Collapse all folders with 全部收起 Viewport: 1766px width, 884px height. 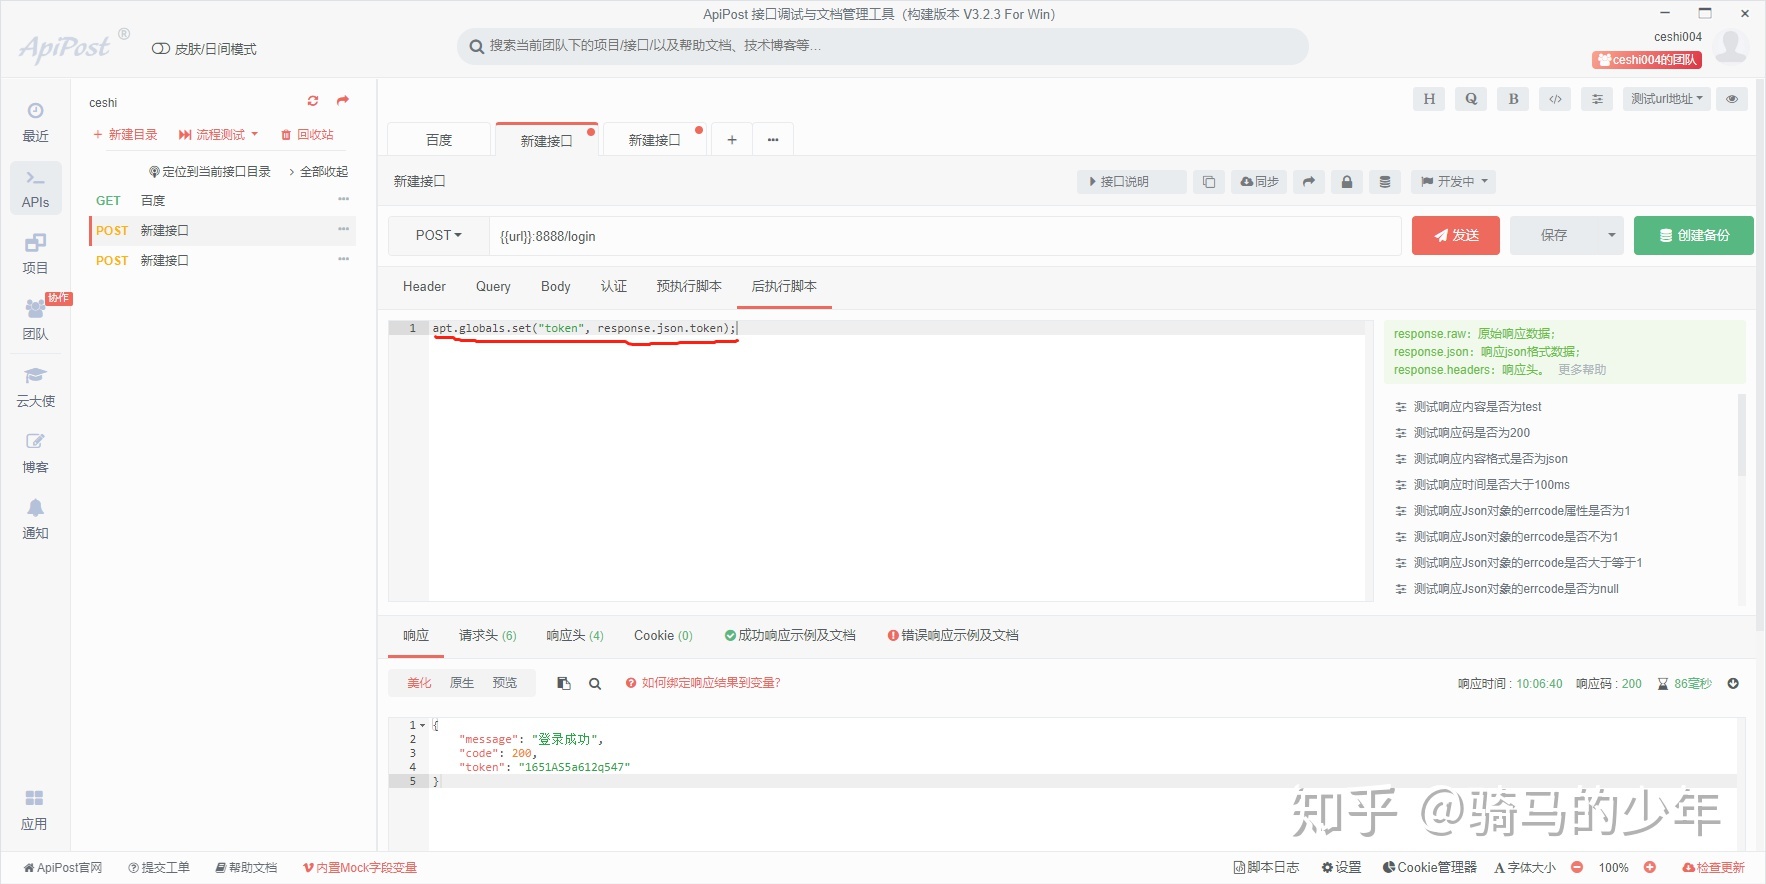[x=319, y=172]
